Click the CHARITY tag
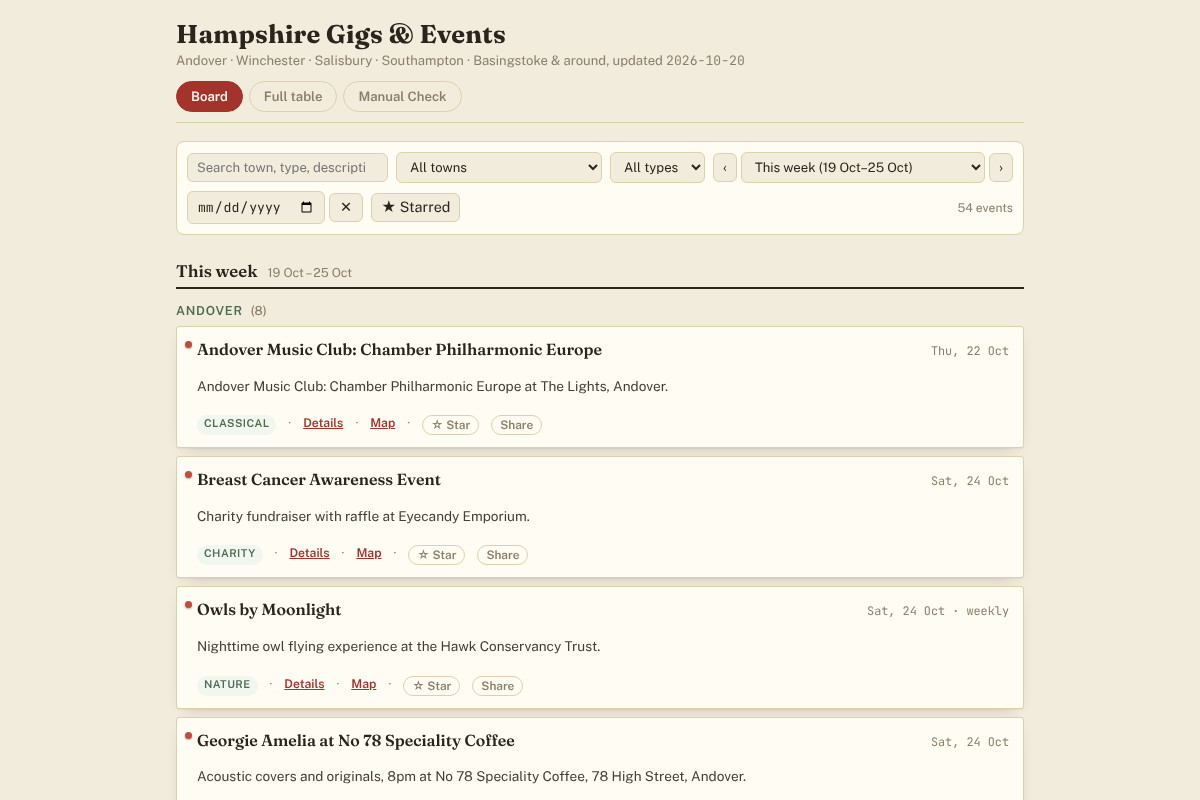The image size is (1200, 800). point(230,554)
